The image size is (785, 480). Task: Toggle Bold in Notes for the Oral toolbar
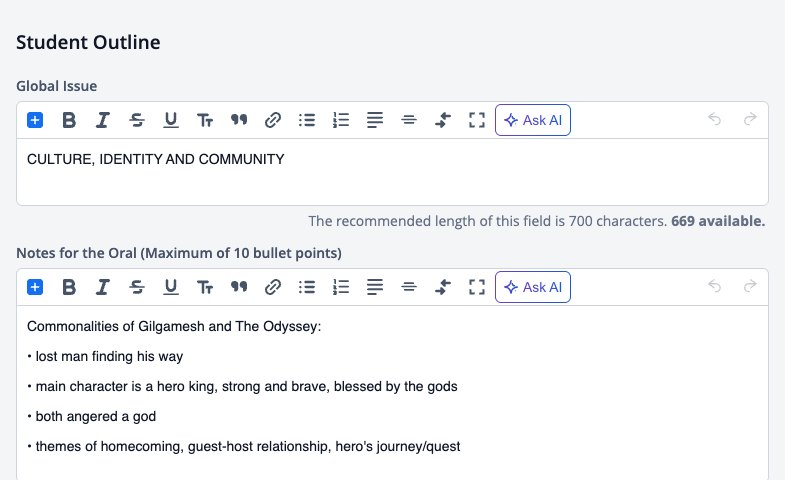pos(69,287)
